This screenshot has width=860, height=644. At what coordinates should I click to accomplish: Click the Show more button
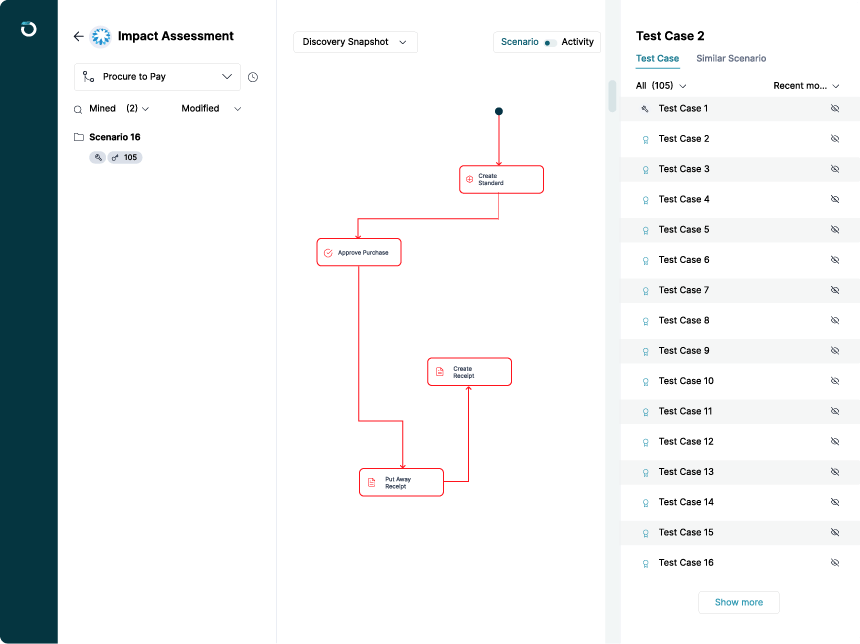click(738, 602)
